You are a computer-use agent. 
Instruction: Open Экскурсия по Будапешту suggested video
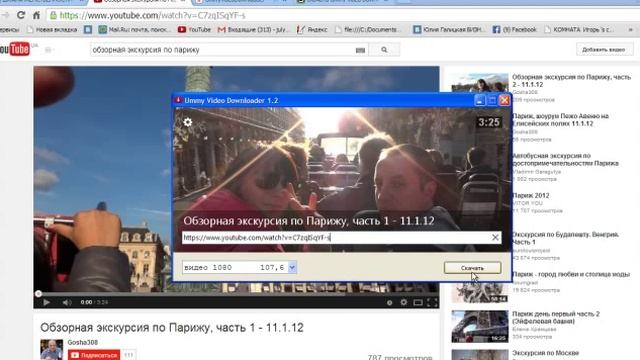(x=565, y=238)
